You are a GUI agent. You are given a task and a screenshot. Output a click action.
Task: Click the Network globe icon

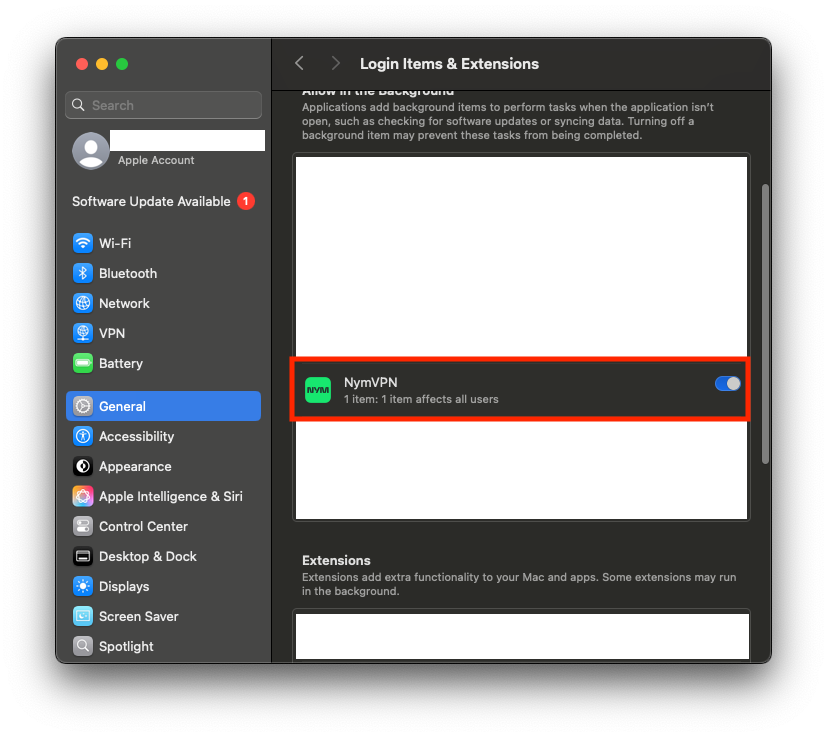(83, 303)
